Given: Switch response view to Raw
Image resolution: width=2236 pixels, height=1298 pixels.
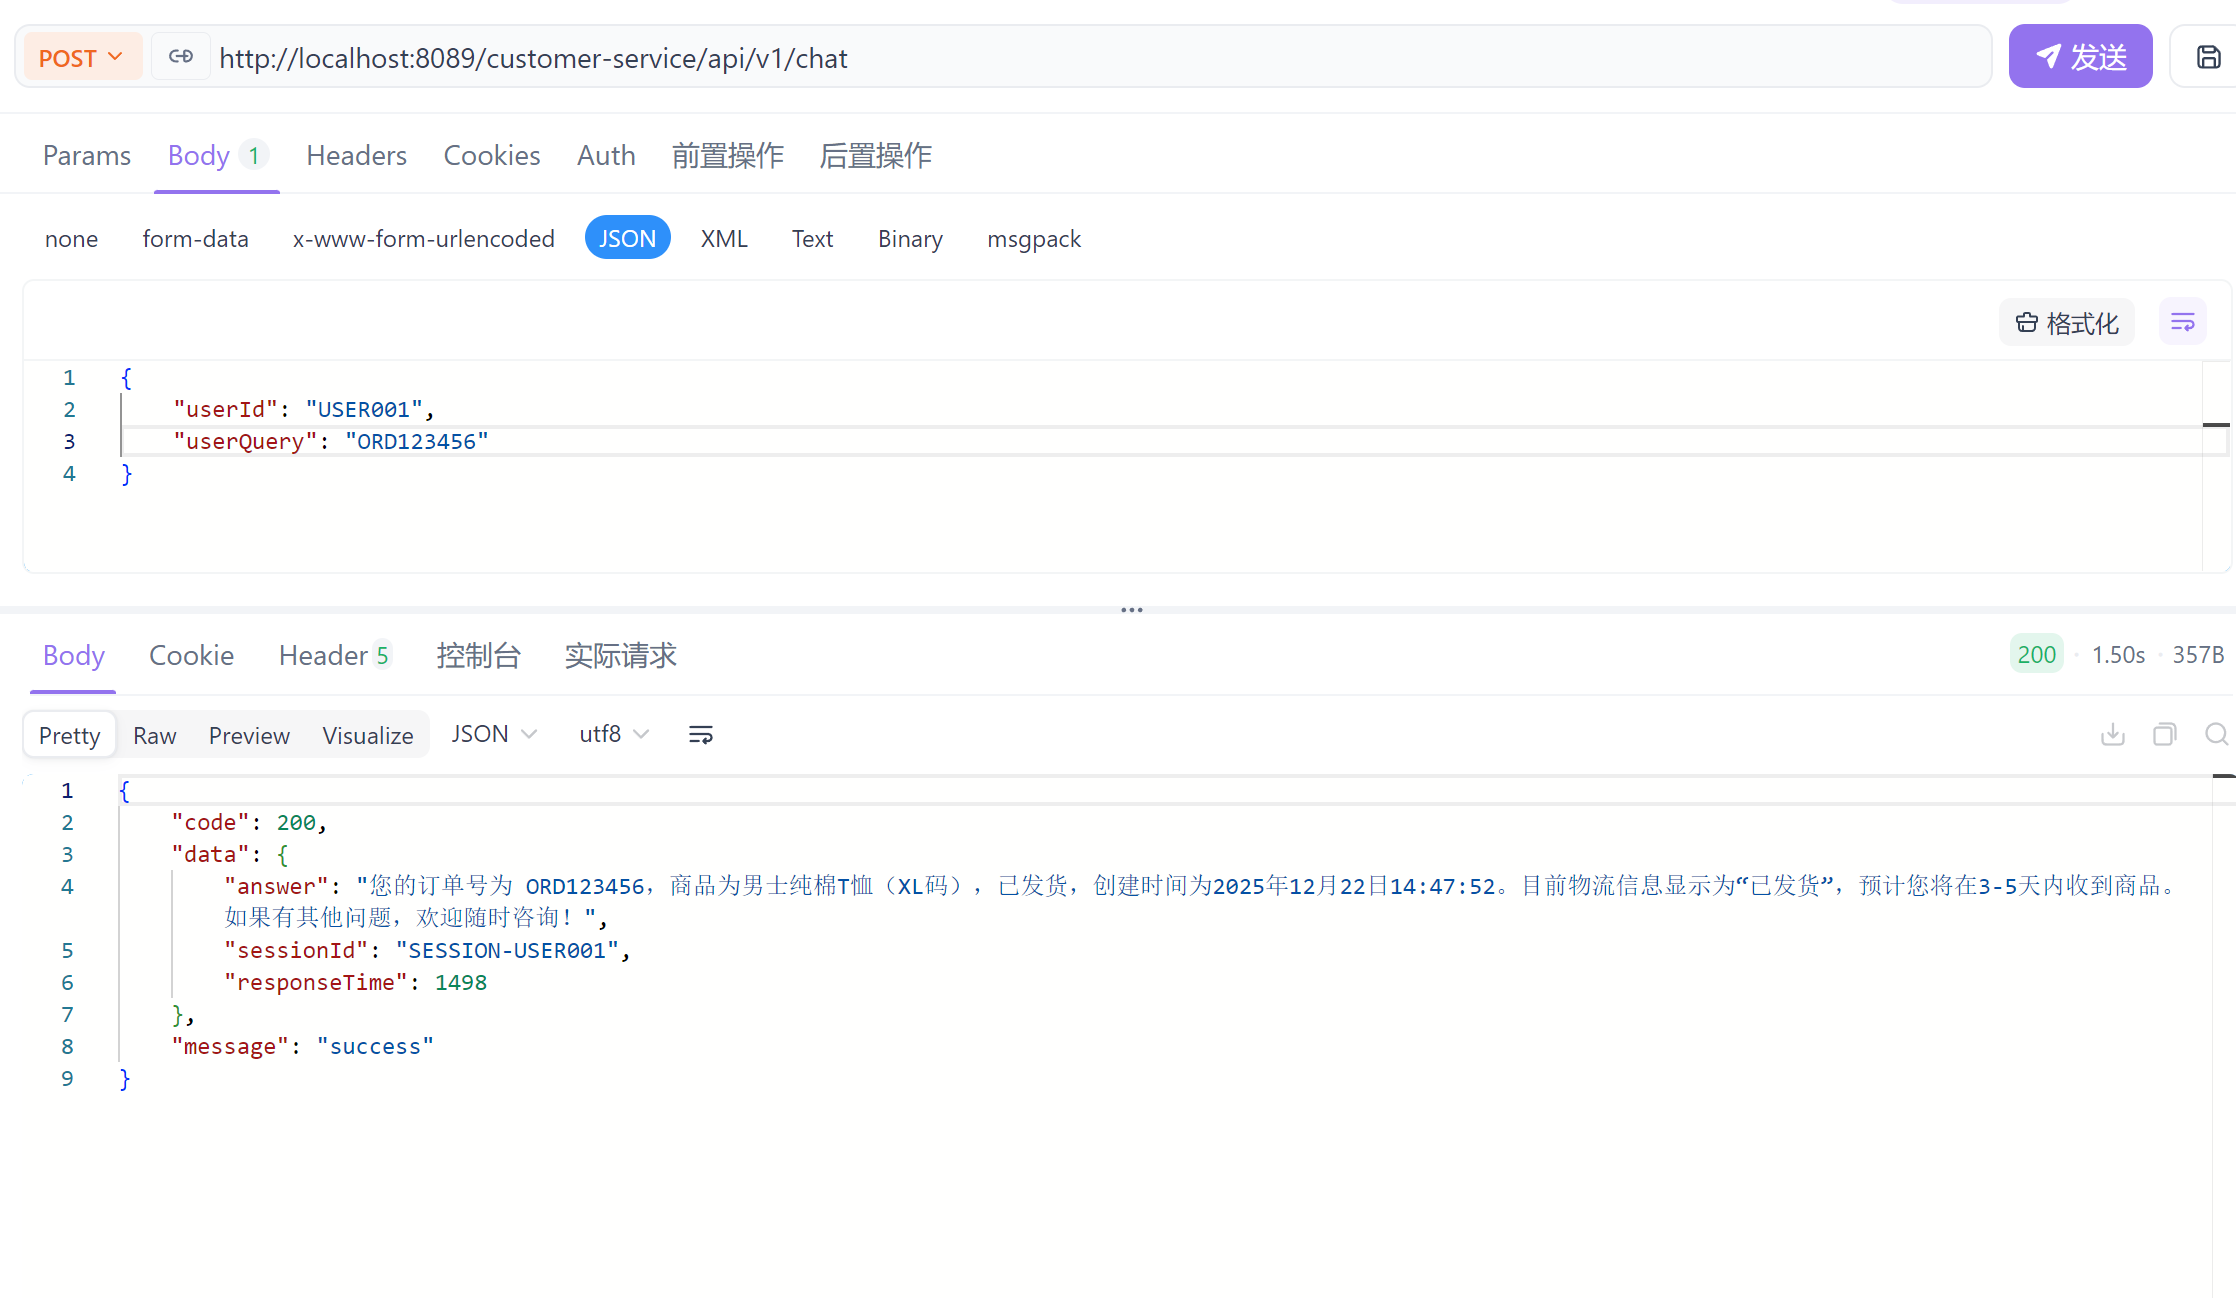Looking at the screenshot, I should coord(154,736).
